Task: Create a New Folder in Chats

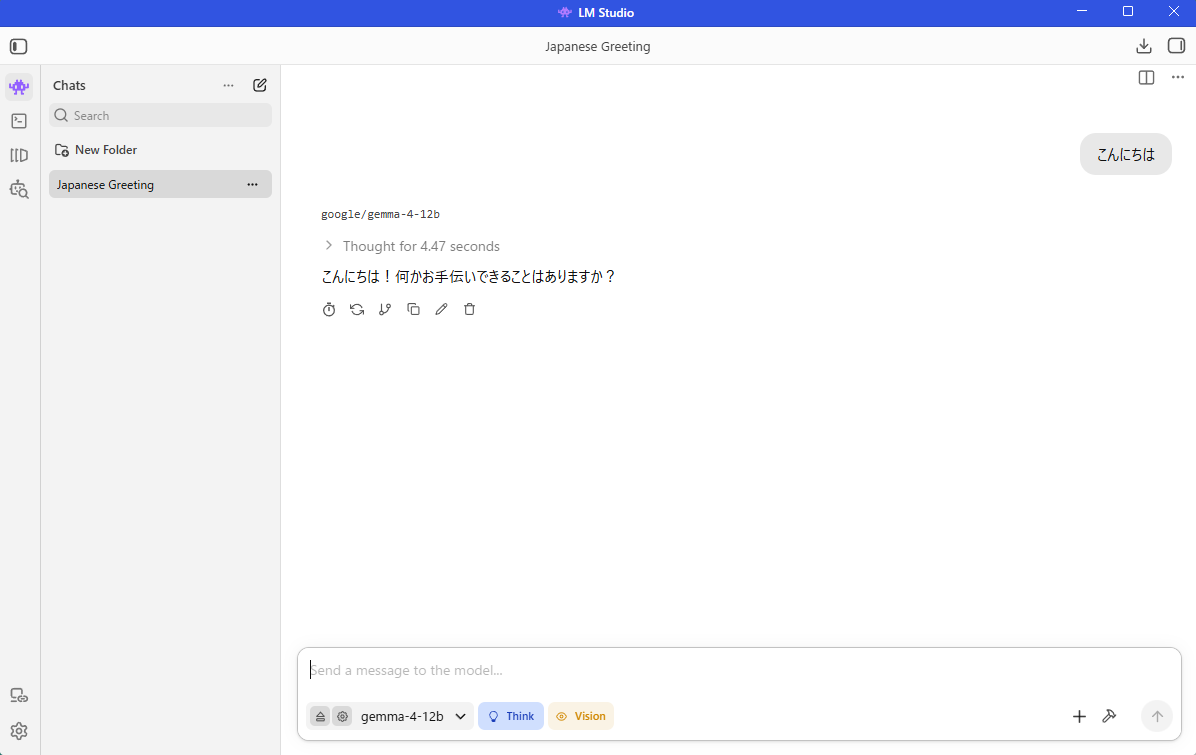Action: [96, 150]
